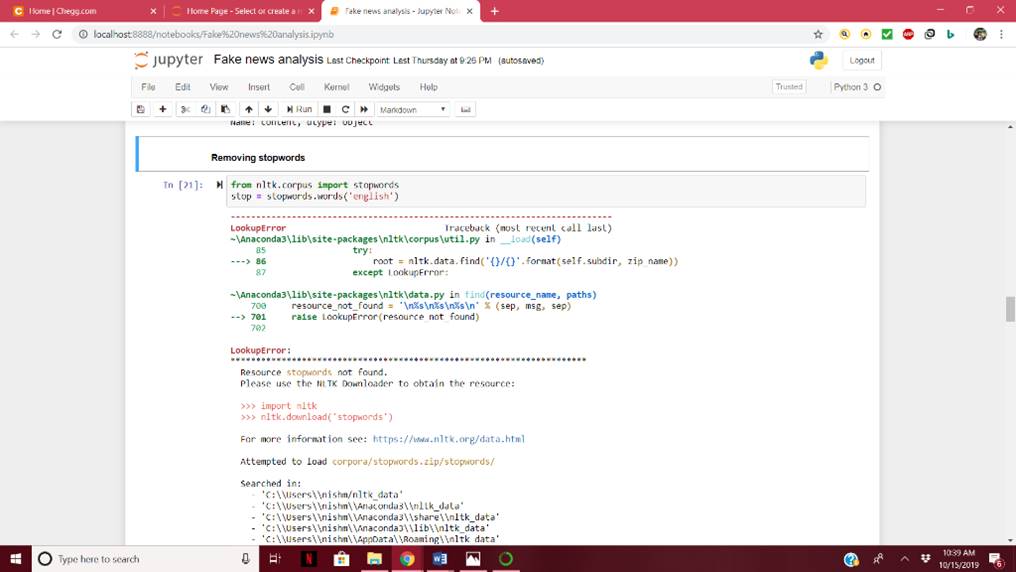Open the notification center icon
1016x572 pixels.
(996, 559)
